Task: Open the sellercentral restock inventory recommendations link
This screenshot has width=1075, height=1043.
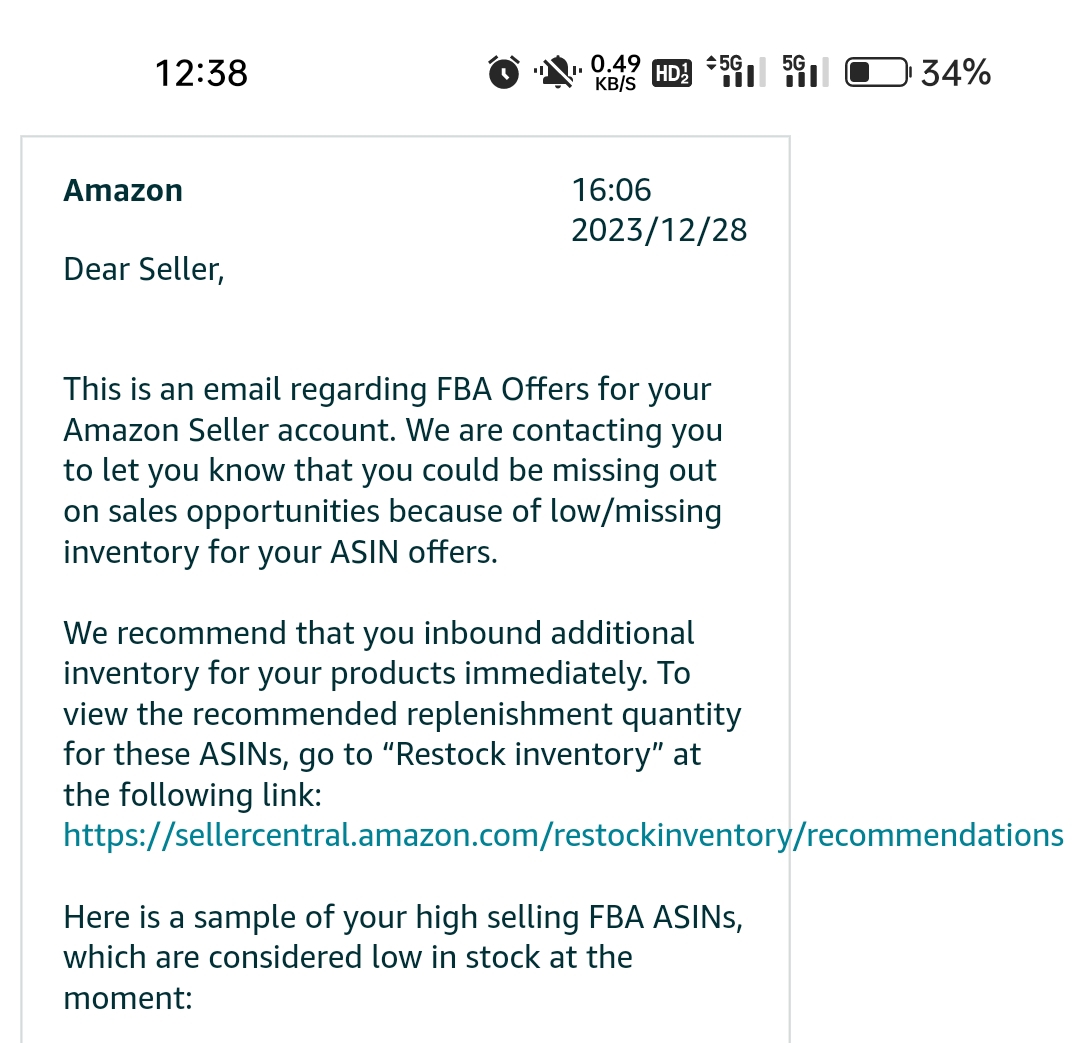Action: pos(563,835)
